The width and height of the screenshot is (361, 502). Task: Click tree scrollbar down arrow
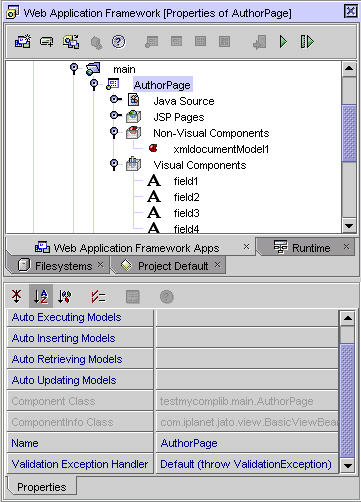pyautogui.click(x=349, y=226)
